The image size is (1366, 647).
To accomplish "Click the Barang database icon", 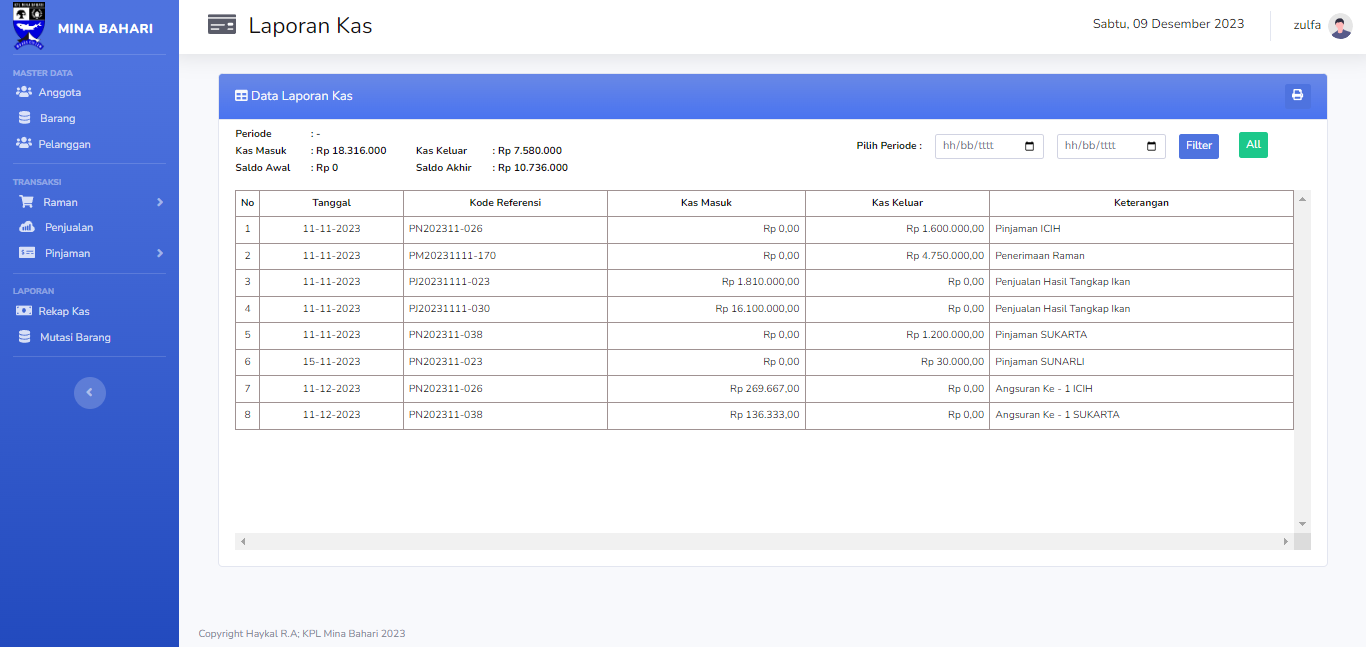I will tap(24, 118).
